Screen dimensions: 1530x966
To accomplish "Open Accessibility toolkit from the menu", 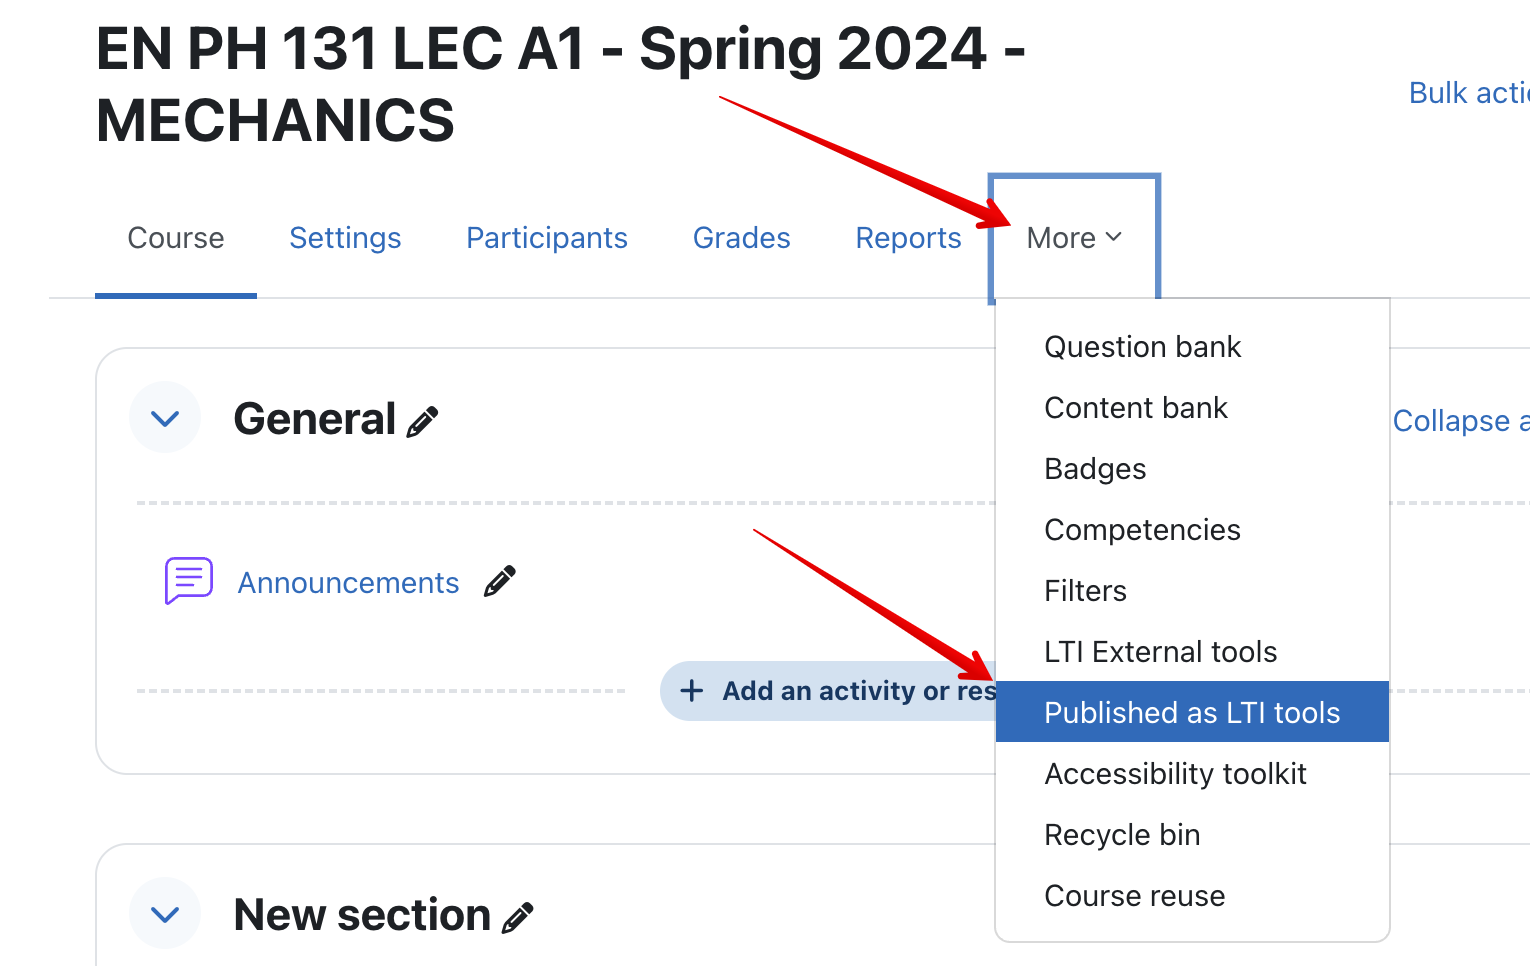I will point(1175,774).
